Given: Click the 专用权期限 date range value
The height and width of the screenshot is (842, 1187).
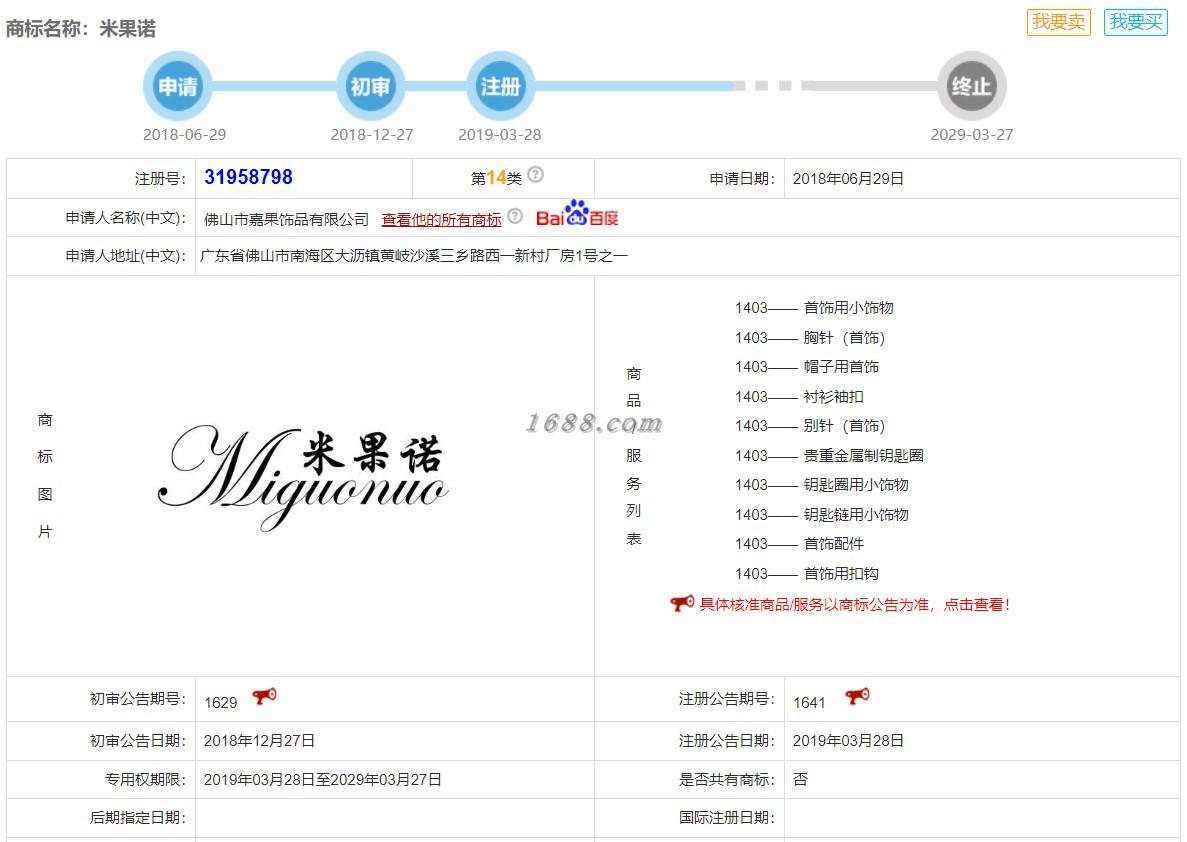Looking at the screenshot, I should coord(322,780).
